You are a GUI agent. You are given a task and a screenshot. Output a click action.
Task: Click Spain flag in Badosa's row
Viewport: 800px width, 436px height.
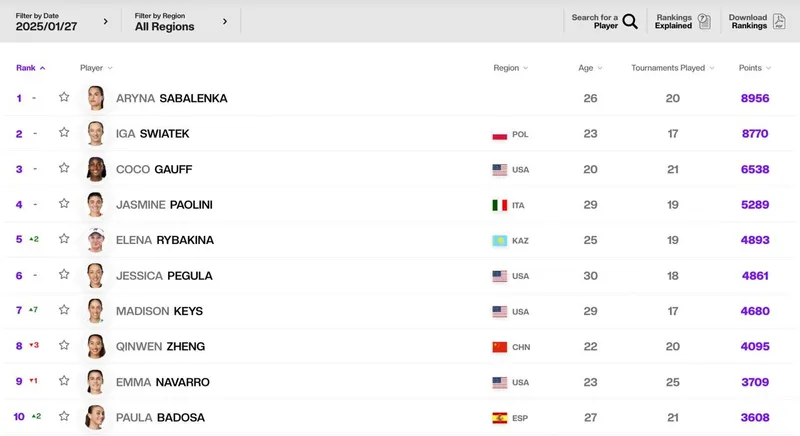[x=500, y=418]
